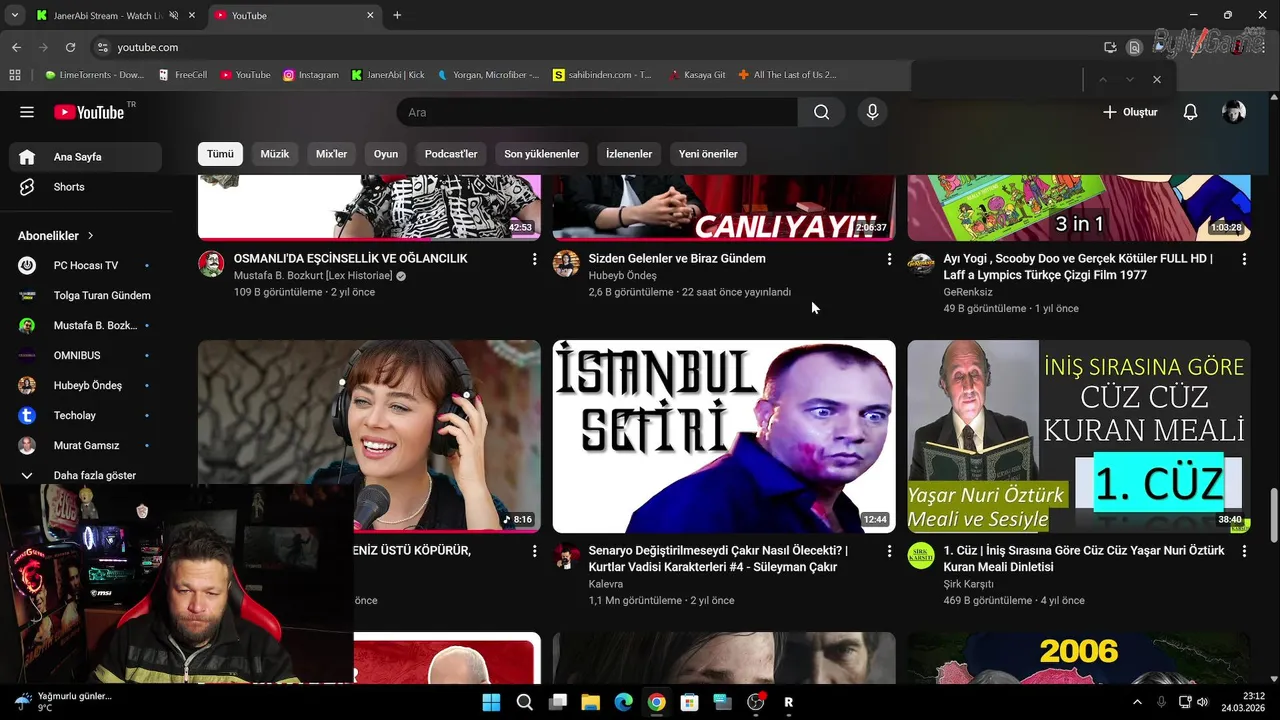
Task: Open Windows taskbar search
Action: 524,702
